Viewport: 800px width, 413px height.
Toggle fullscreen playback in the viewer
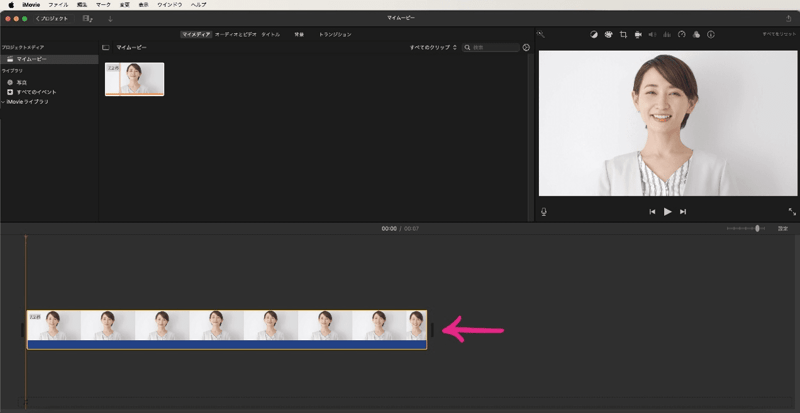point(791,211)
